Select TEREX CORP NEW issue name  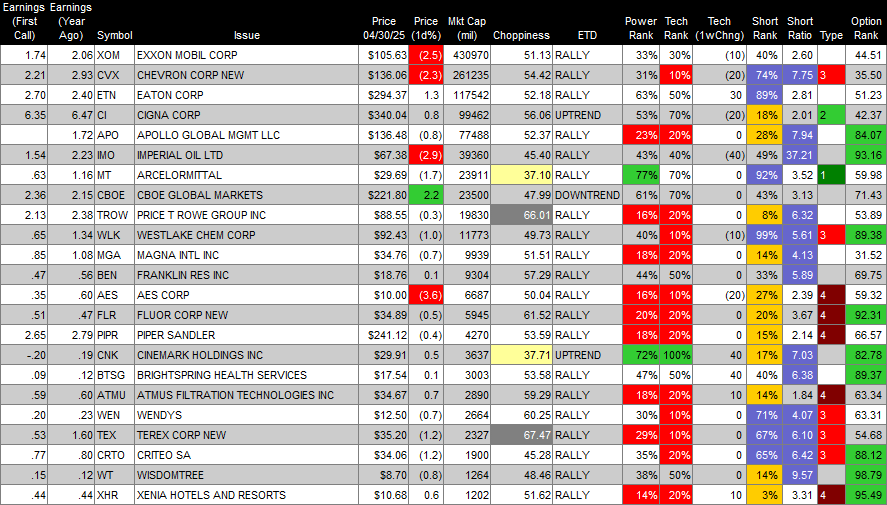pos(181,435)
